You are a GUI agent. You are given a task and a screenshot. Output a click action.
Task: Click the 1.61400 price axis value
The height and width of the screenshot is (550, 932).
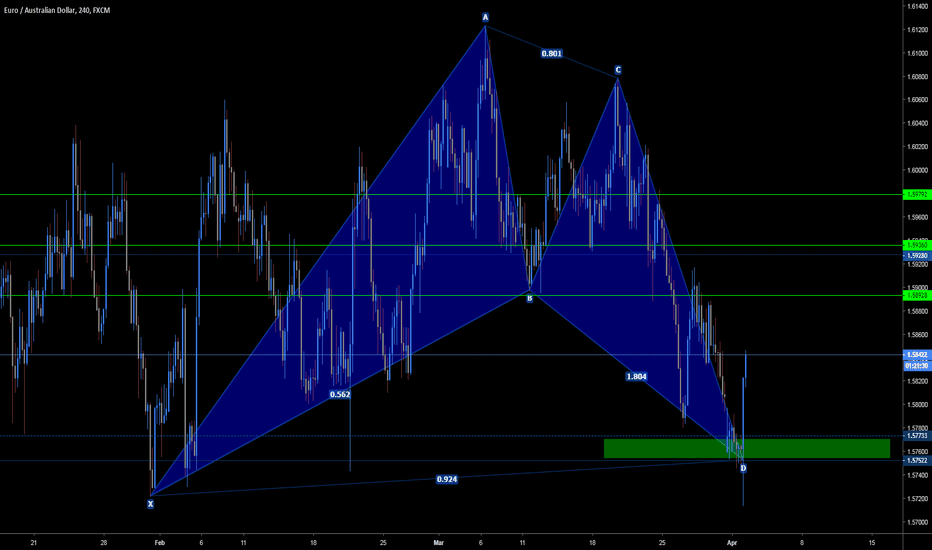coord(918,6)
